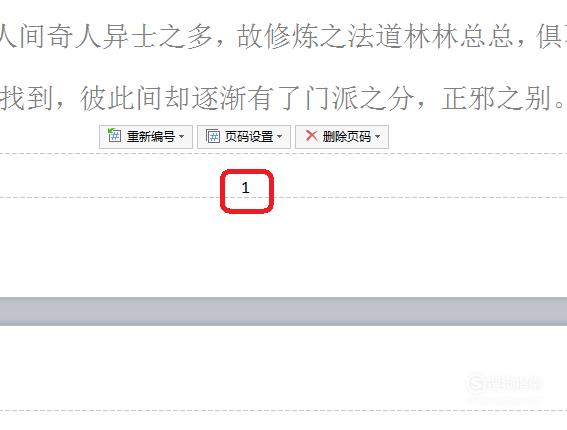Screen dimensions: 567x430
Task: Open 页码设置 via its text label
Action: pos(249,137)
